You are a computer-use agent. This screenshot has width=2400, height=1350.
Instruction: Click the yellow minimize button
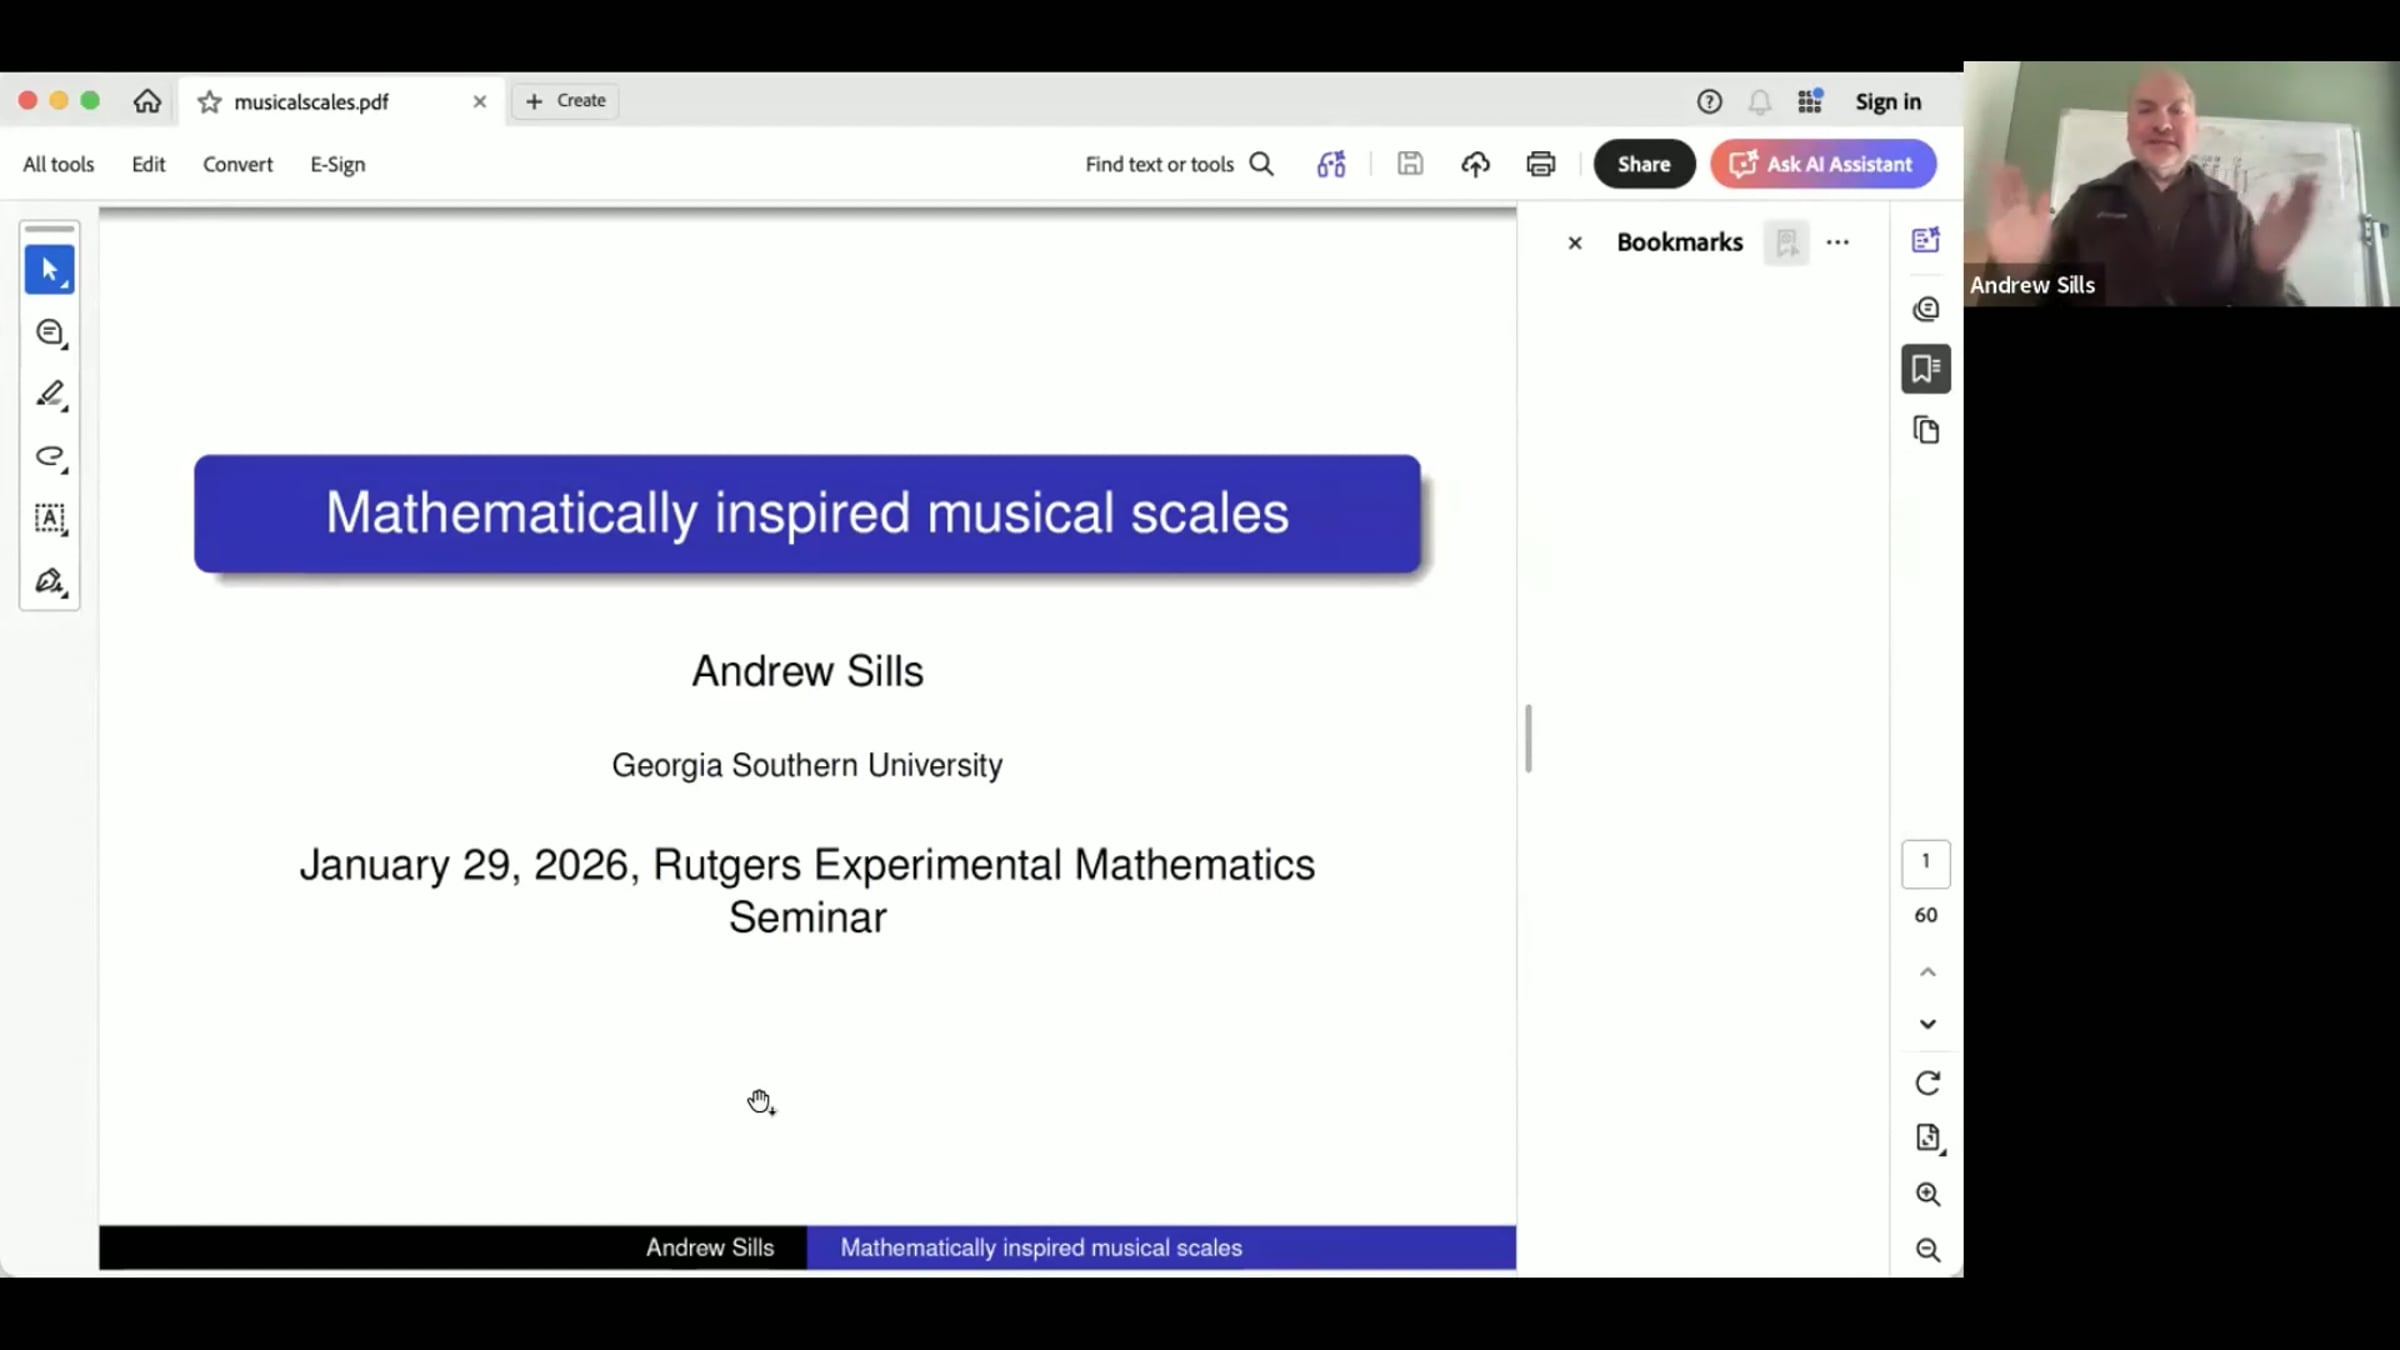[x=59, y=101]
